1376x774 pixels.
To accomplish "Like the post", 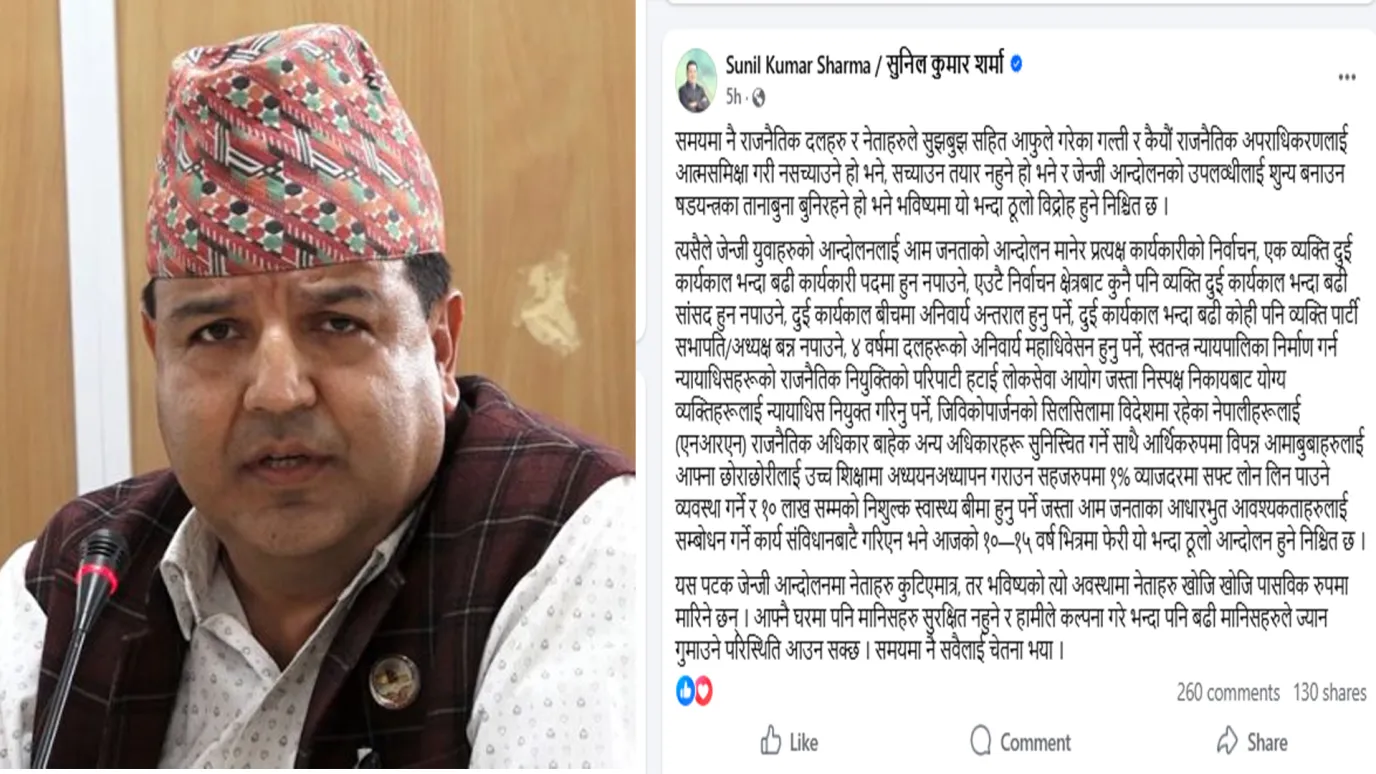I will point(790,742).
